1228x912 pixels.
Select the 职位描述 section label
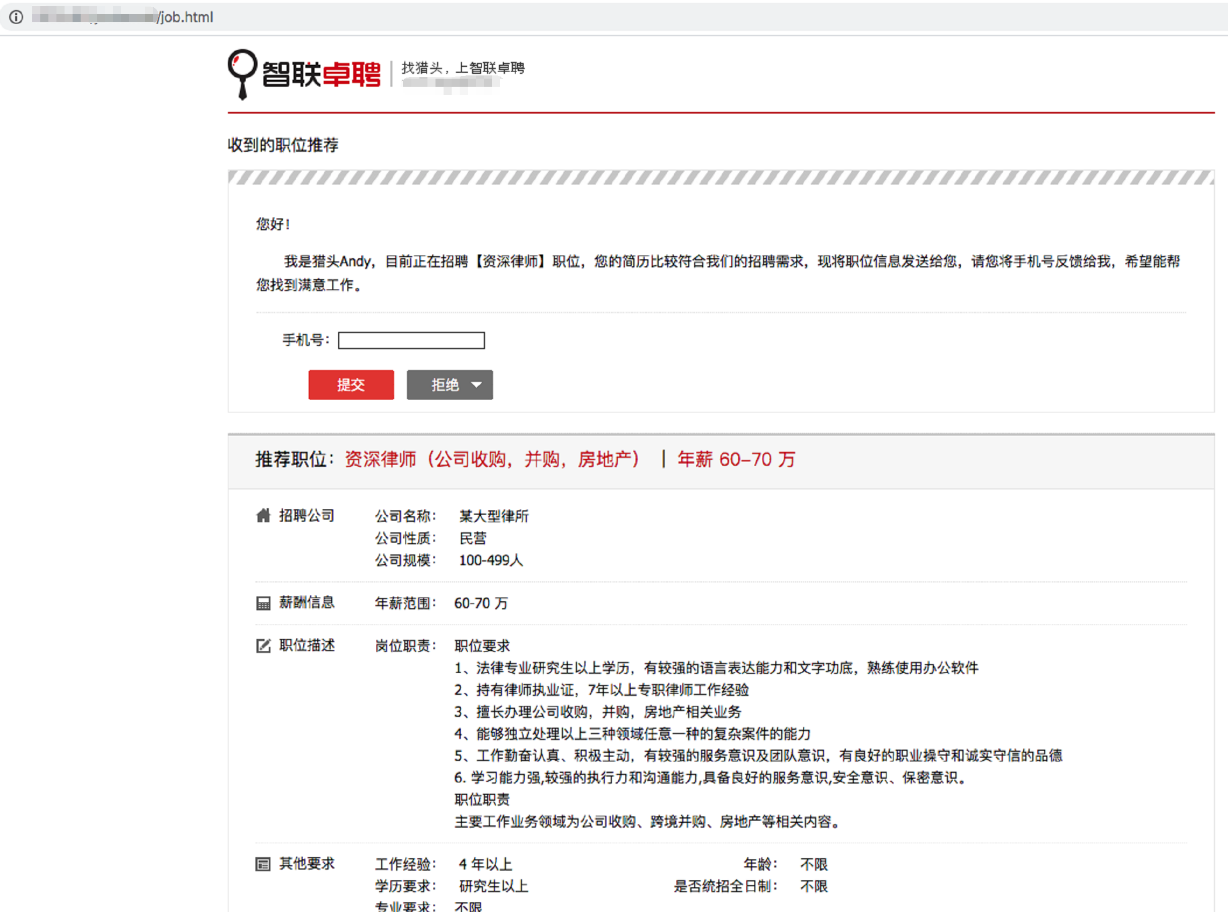click(307, 646)
